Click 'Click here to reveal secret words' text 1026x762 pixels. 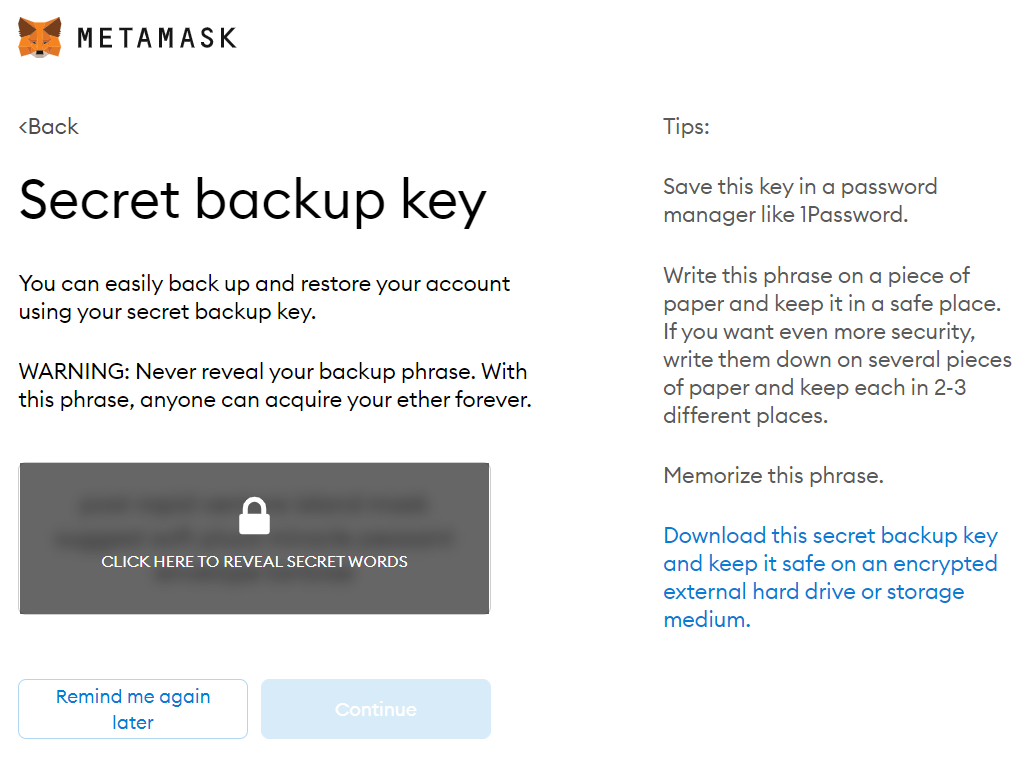coord(254,562)
